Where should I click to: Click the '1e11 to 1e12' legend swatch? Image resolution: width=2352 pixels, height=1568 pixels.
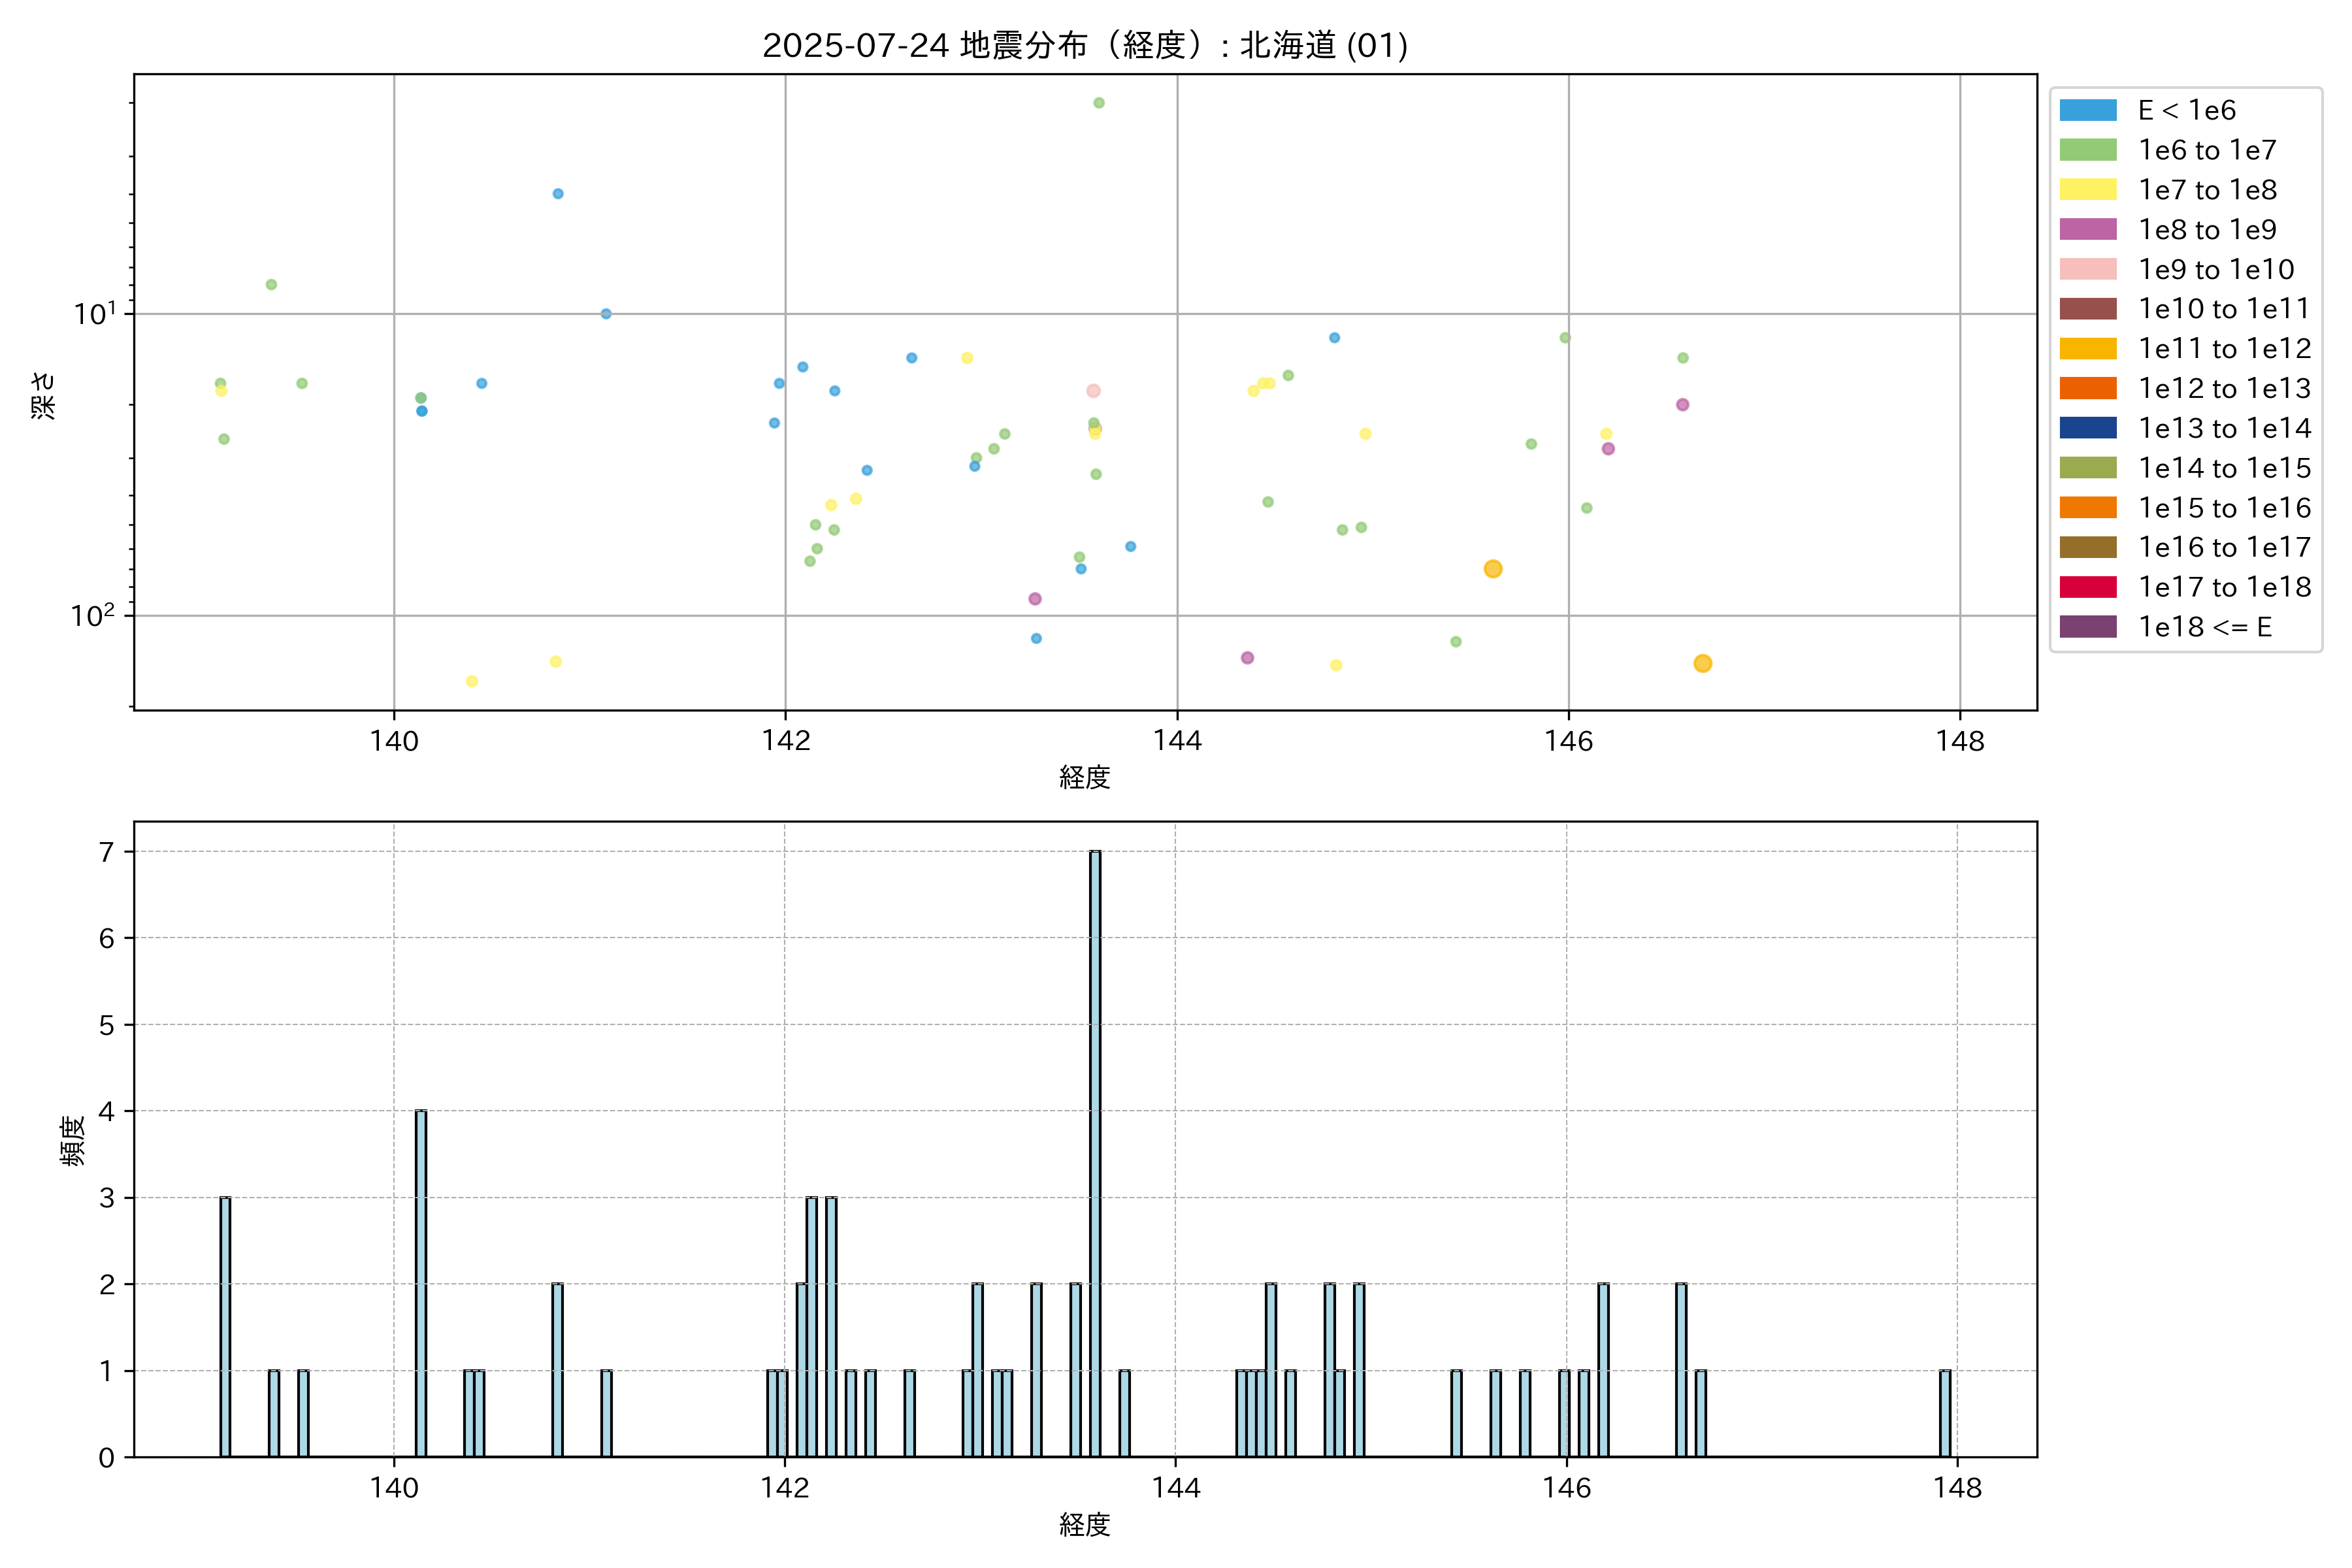pyautogui.click(x=2087, y=348)
